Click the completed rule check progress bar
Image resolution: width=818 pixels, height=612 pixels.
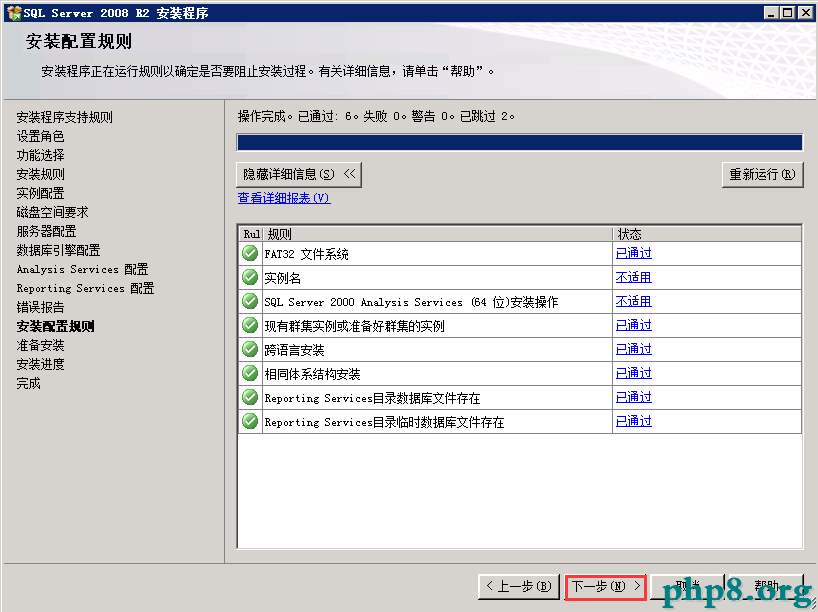pos(520,142)
